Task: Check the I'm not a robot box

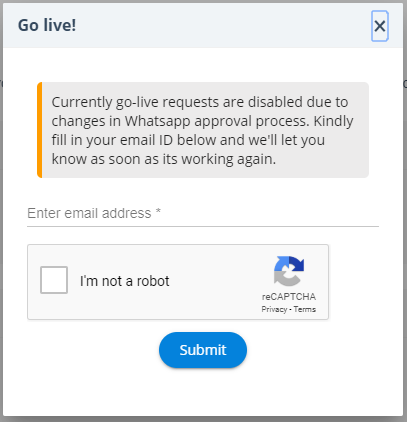Action: 54,280
